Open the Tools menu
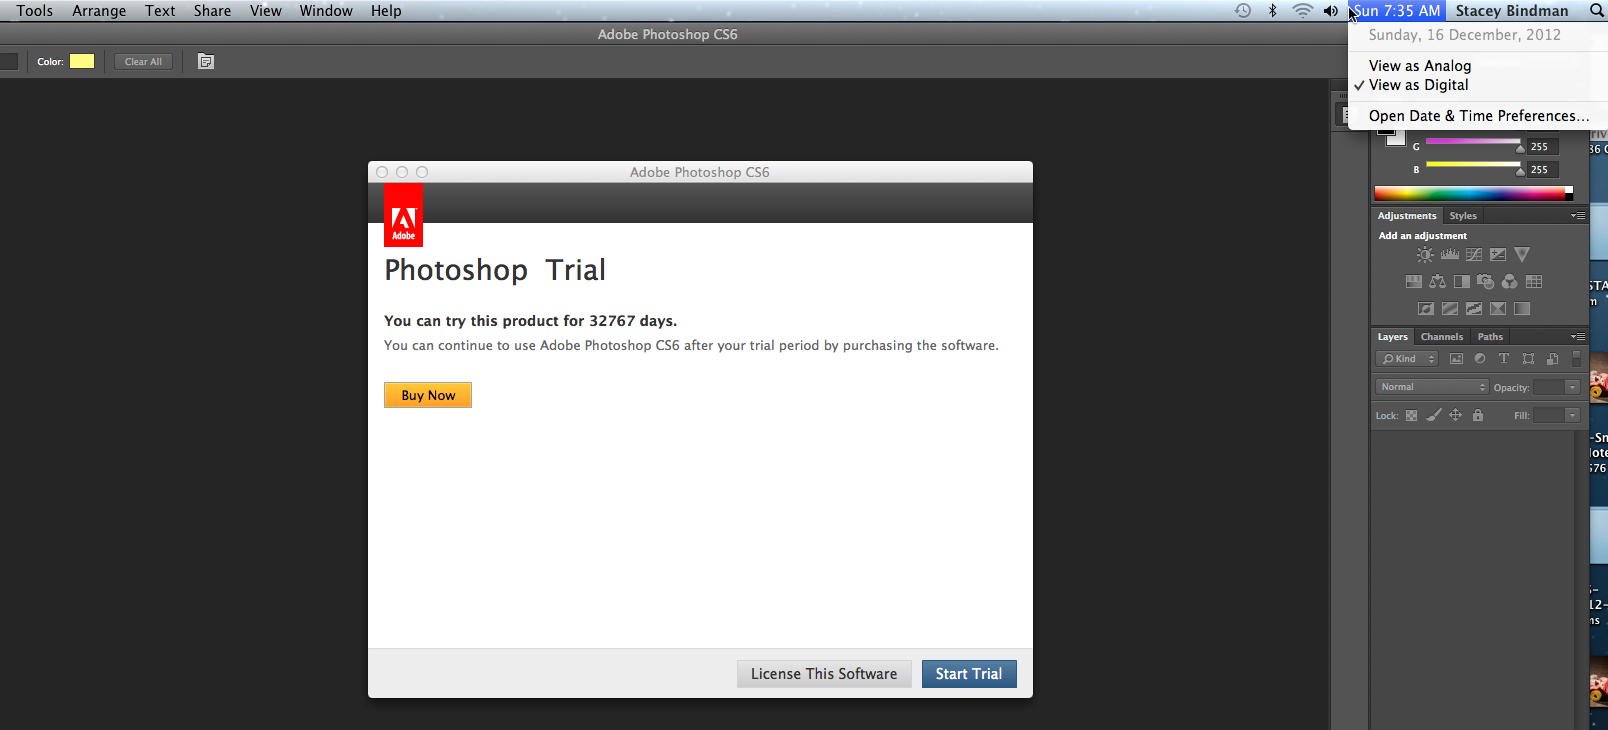Image resolution: width=1608 pixels, height=730 pixels. (x=35, y=11)
